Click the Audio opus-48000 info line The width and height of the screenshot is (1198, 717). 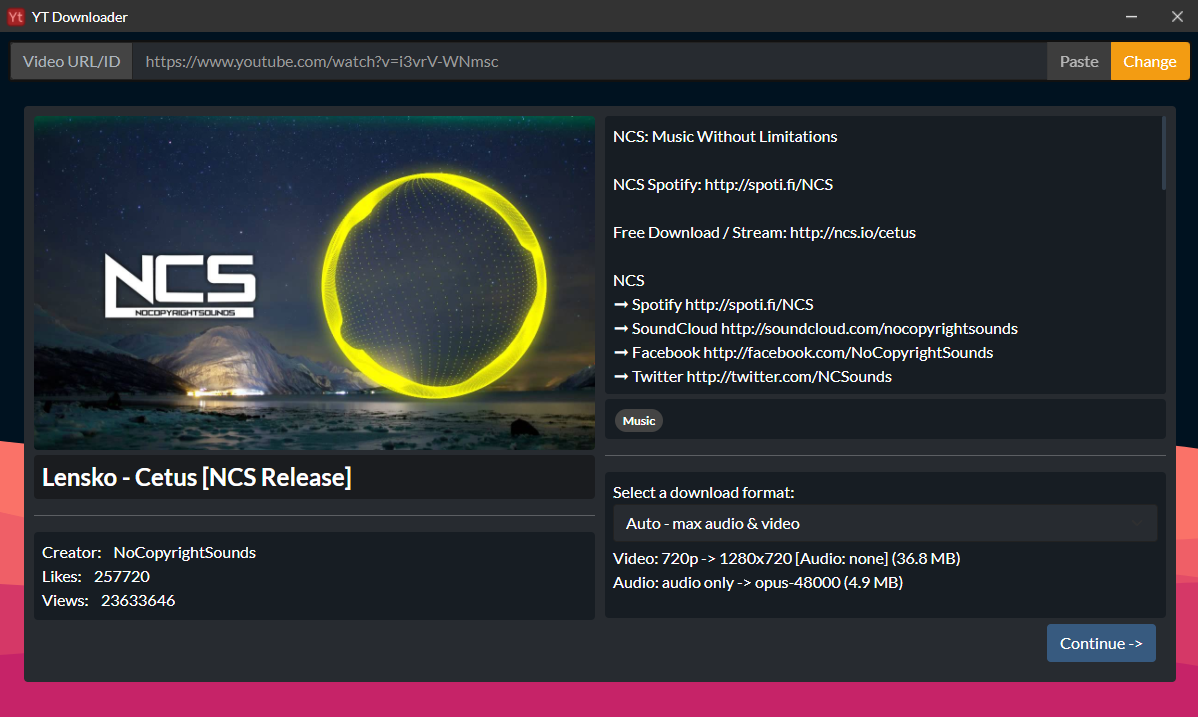tap(758, 582)
